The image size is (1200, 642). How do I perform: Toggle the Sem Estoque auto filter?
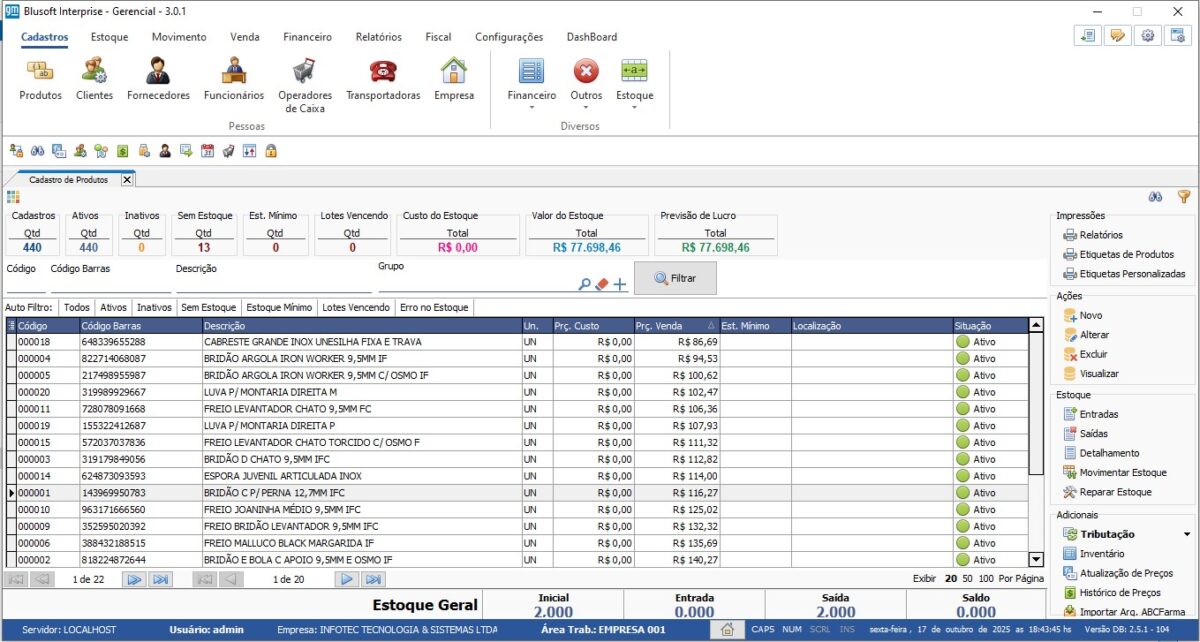(x=208, y=308)
